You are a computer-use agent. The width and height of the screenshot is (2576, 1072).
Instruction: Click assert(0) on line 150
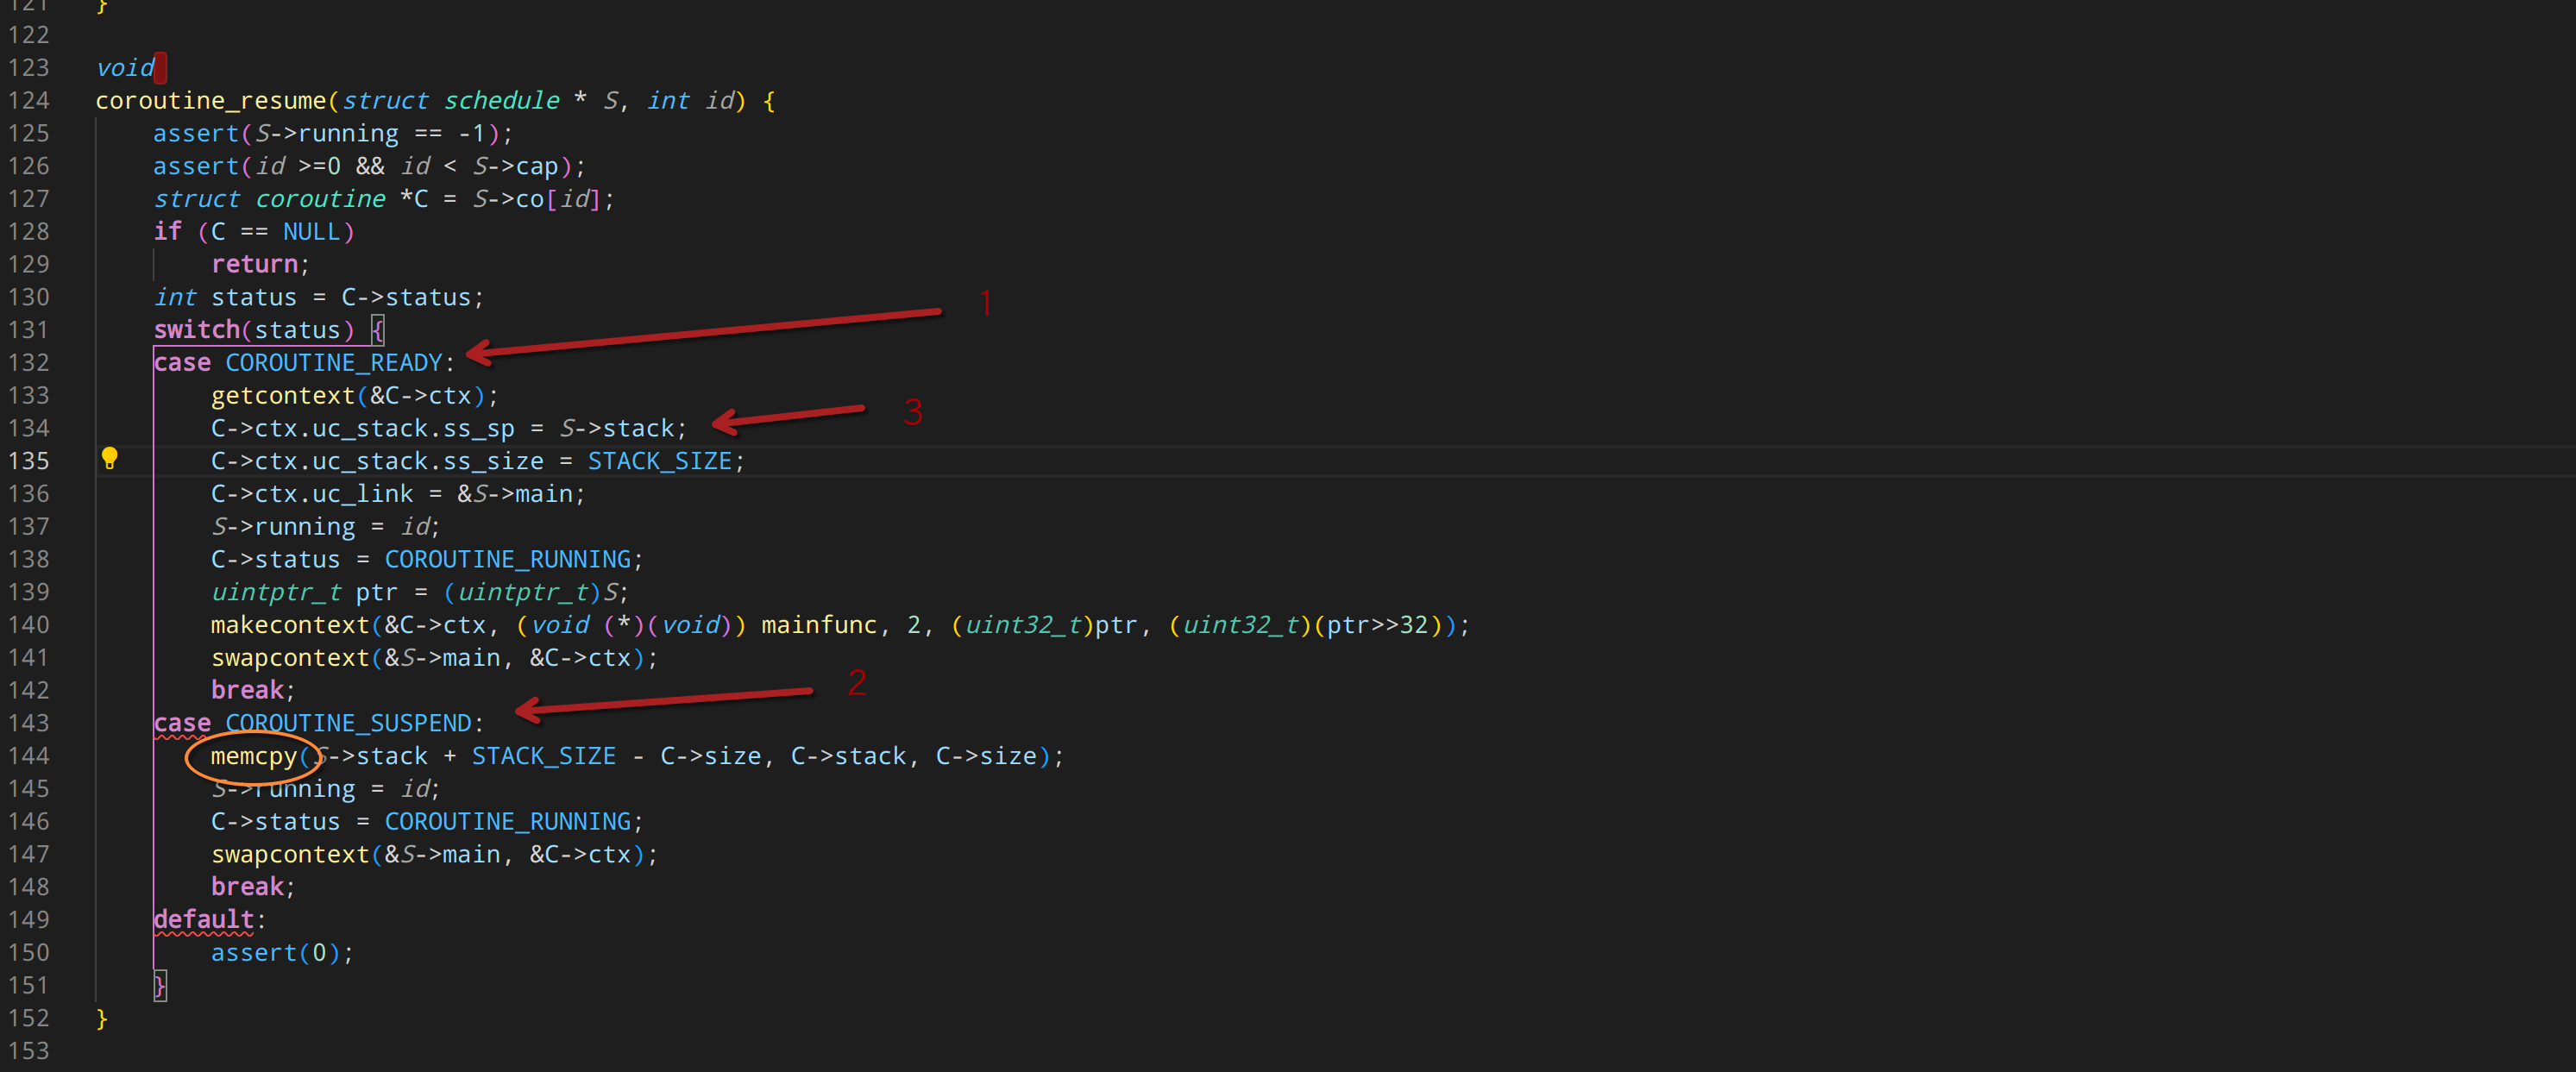coord(276,953)
